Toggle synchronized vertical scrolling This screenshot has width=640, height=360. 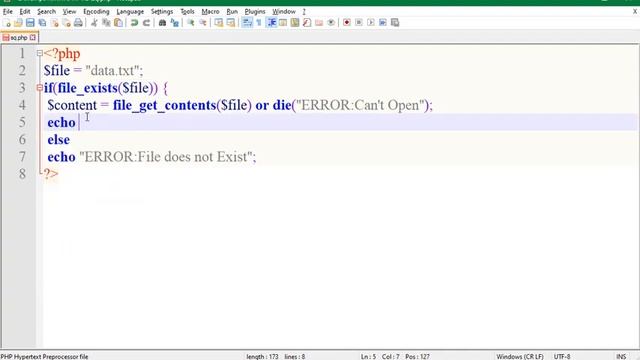pyautogui.click(x=219, y=23)
